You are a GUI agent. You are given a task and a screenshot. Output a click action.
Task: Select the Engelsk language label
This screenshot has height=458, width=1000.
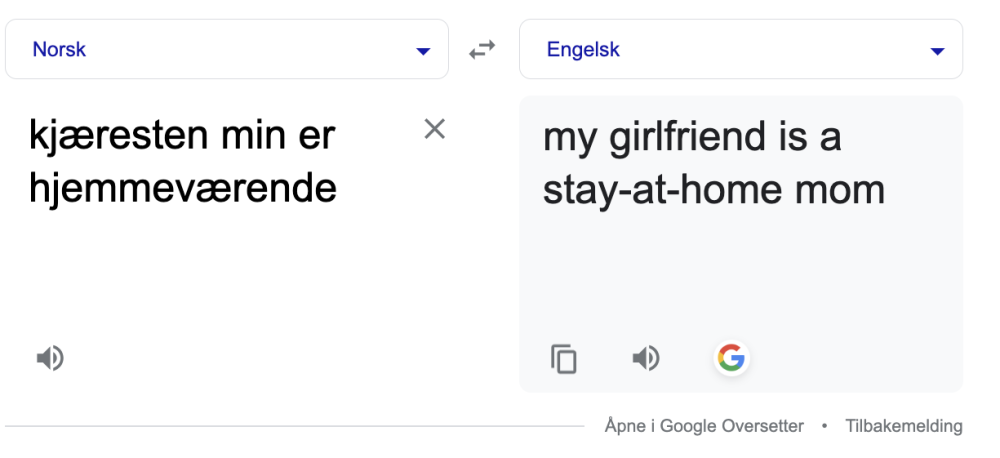tap(583, 49)
